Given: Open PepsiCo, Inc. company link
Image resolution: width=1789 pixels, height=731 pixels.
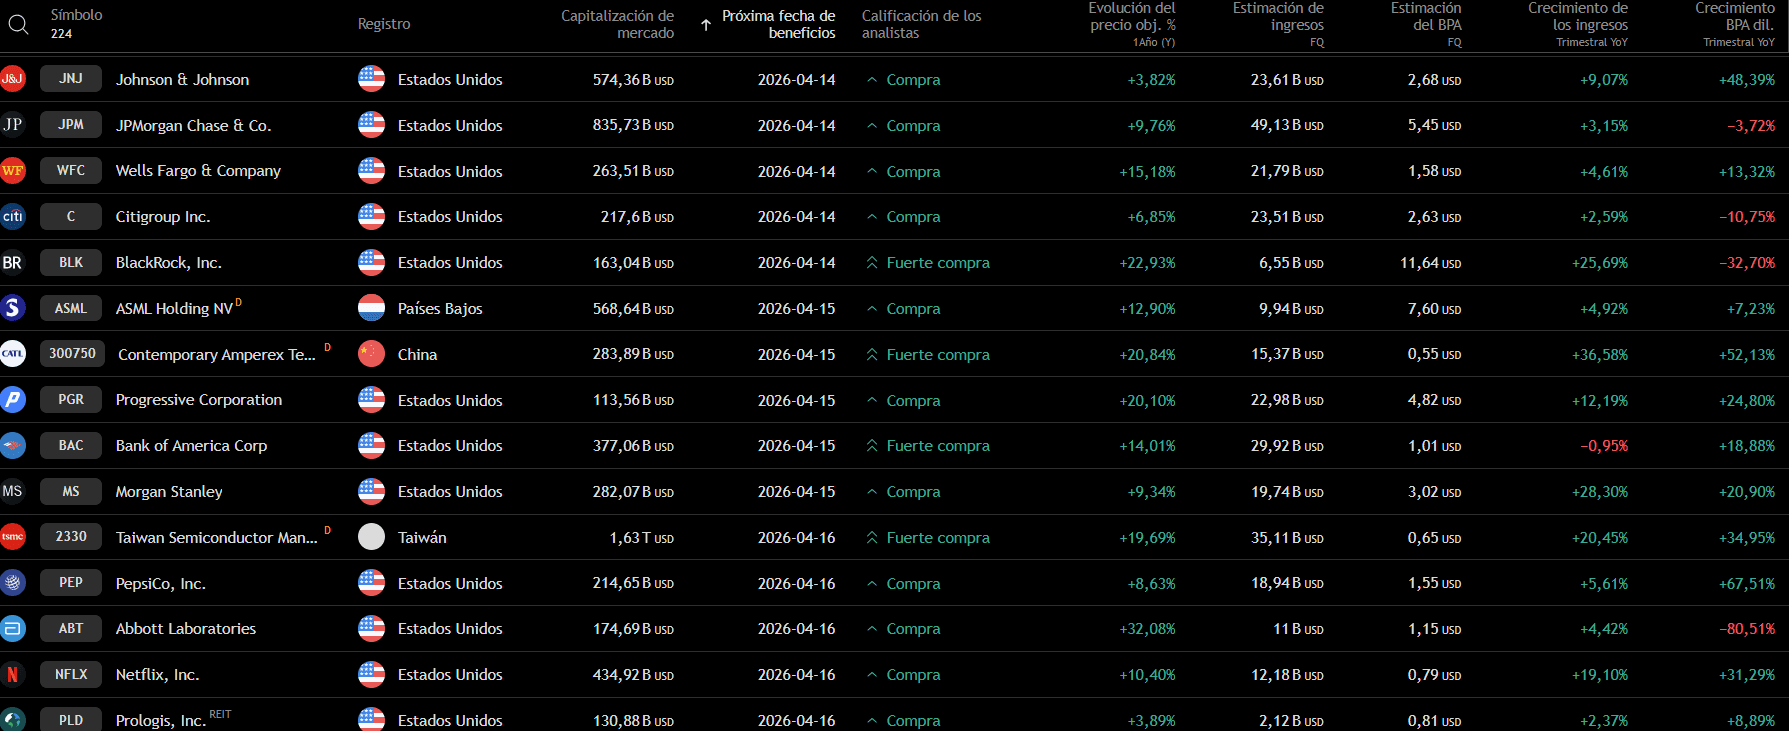Looking at the screenshot, I should [160, 584].
